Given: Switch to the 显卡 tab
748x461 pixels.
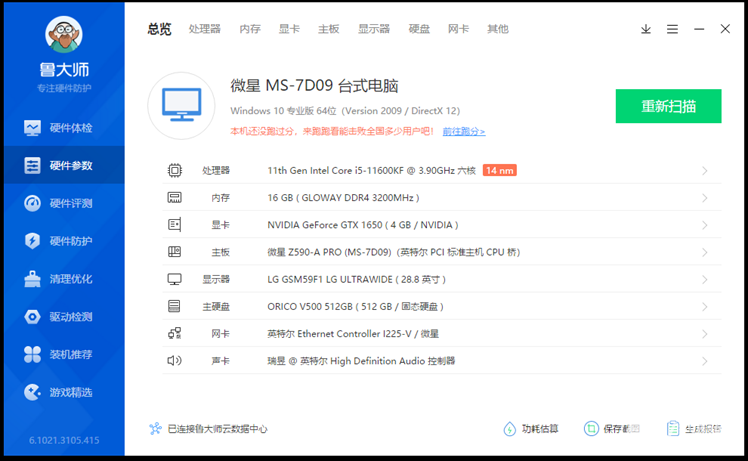Looking at the screenshot, I should pos(289,29).
